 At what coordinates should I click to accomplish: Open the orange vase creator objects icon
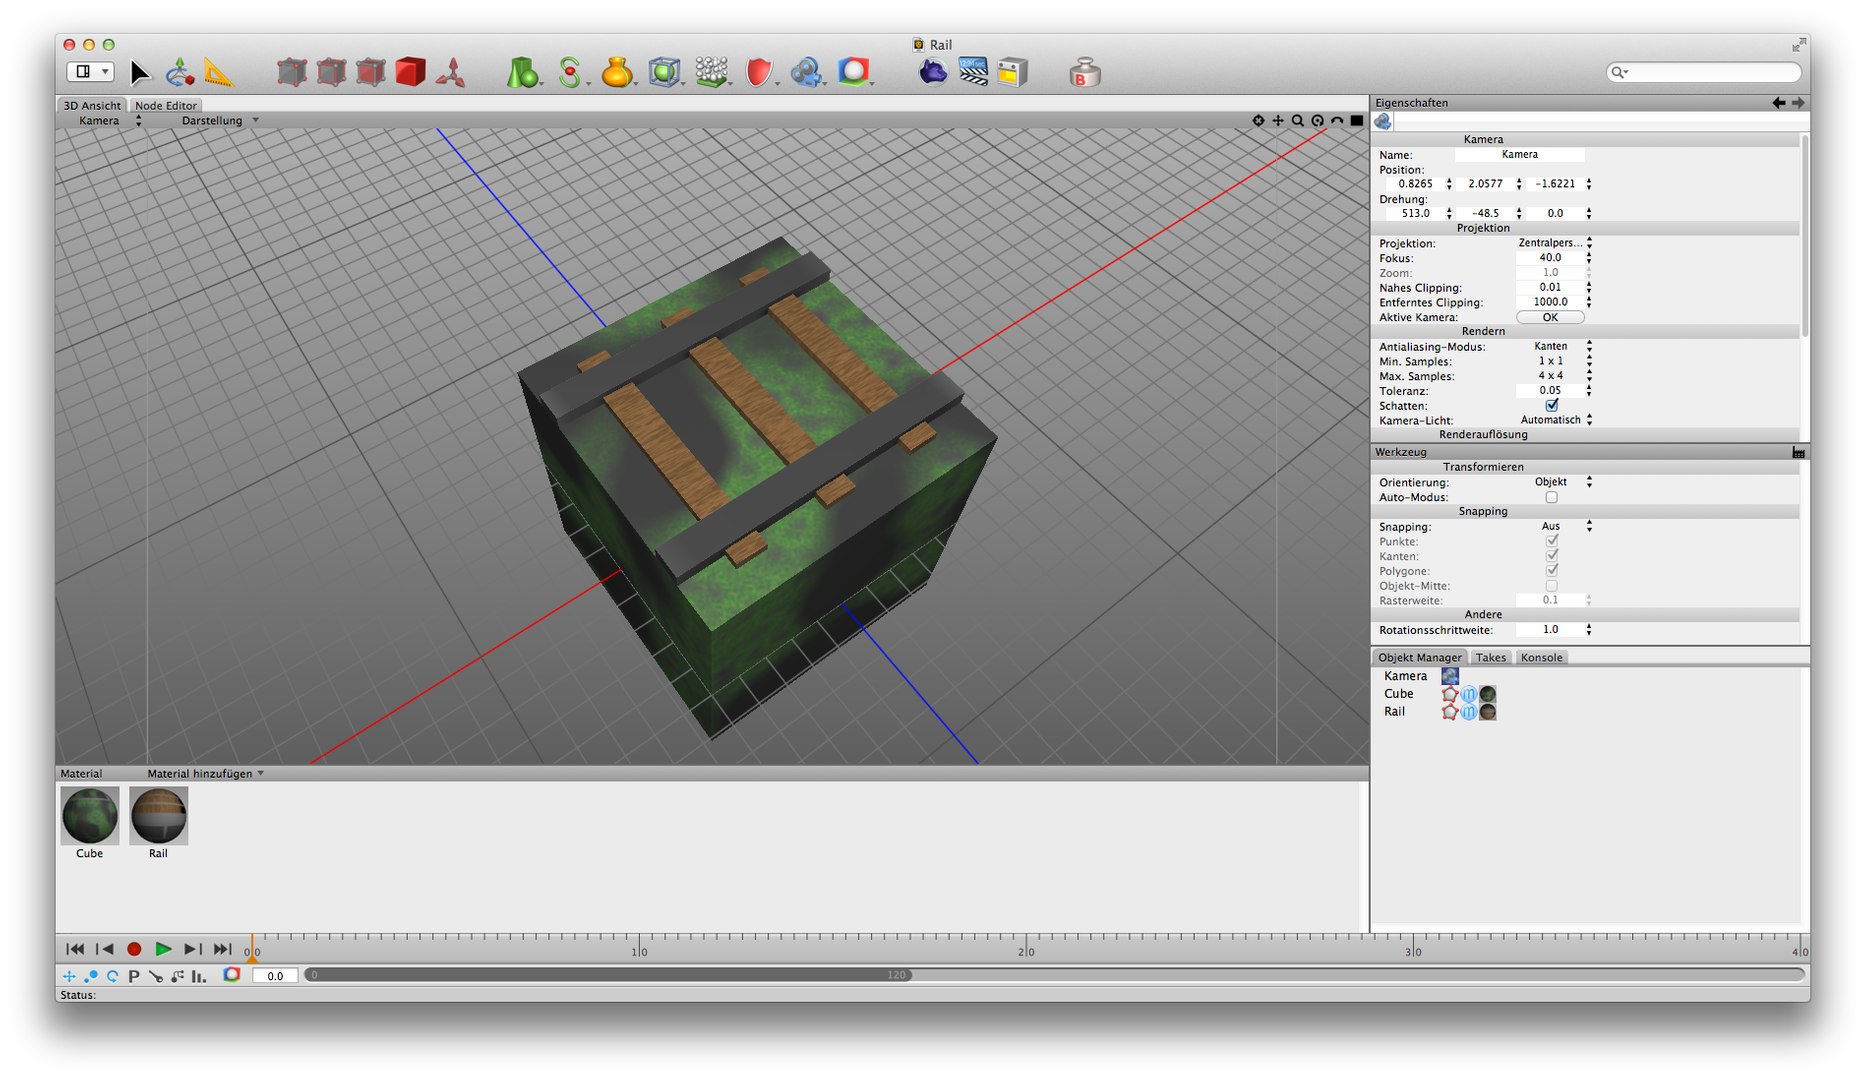tap(617, 72)
